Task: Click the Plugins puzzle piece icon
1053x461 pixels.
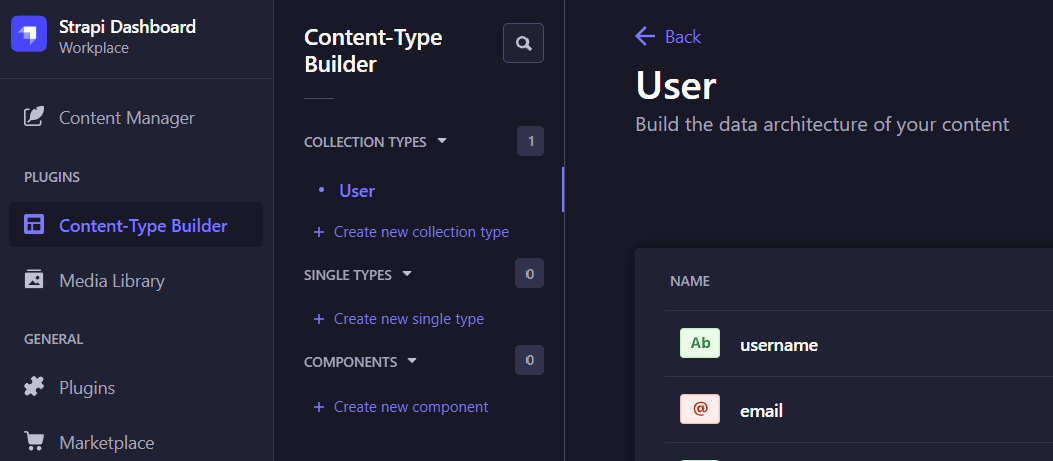Action: [34, 387]
